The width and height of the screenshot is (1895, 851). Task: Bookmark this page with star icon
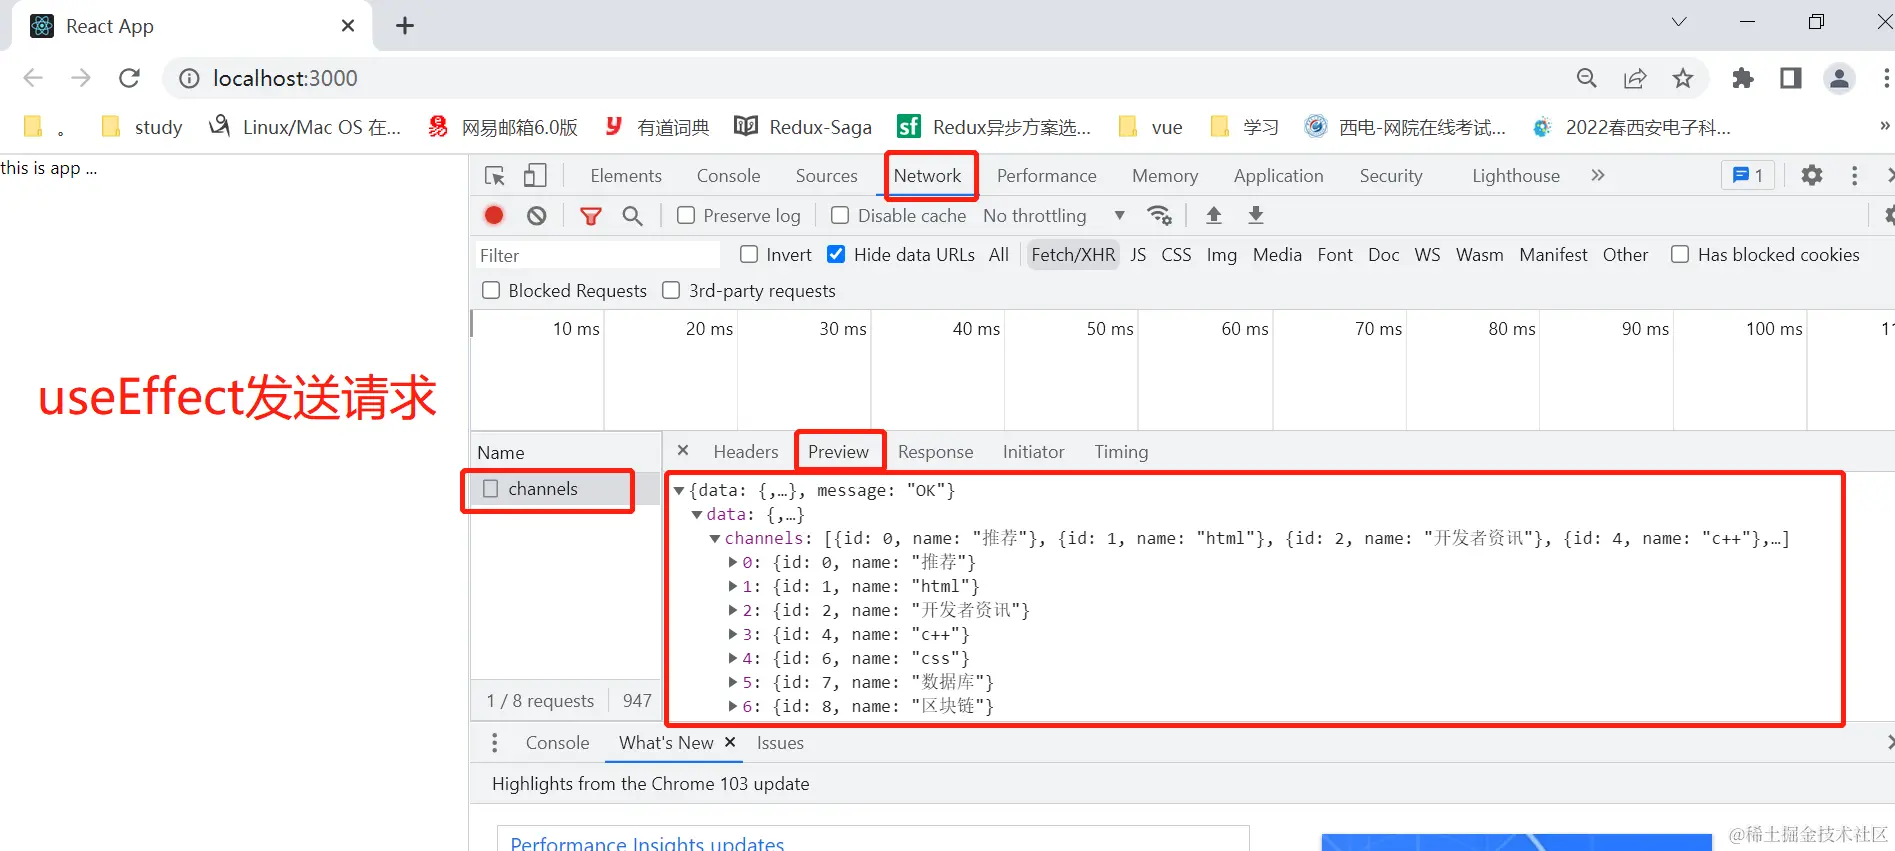pos(1683,78)
